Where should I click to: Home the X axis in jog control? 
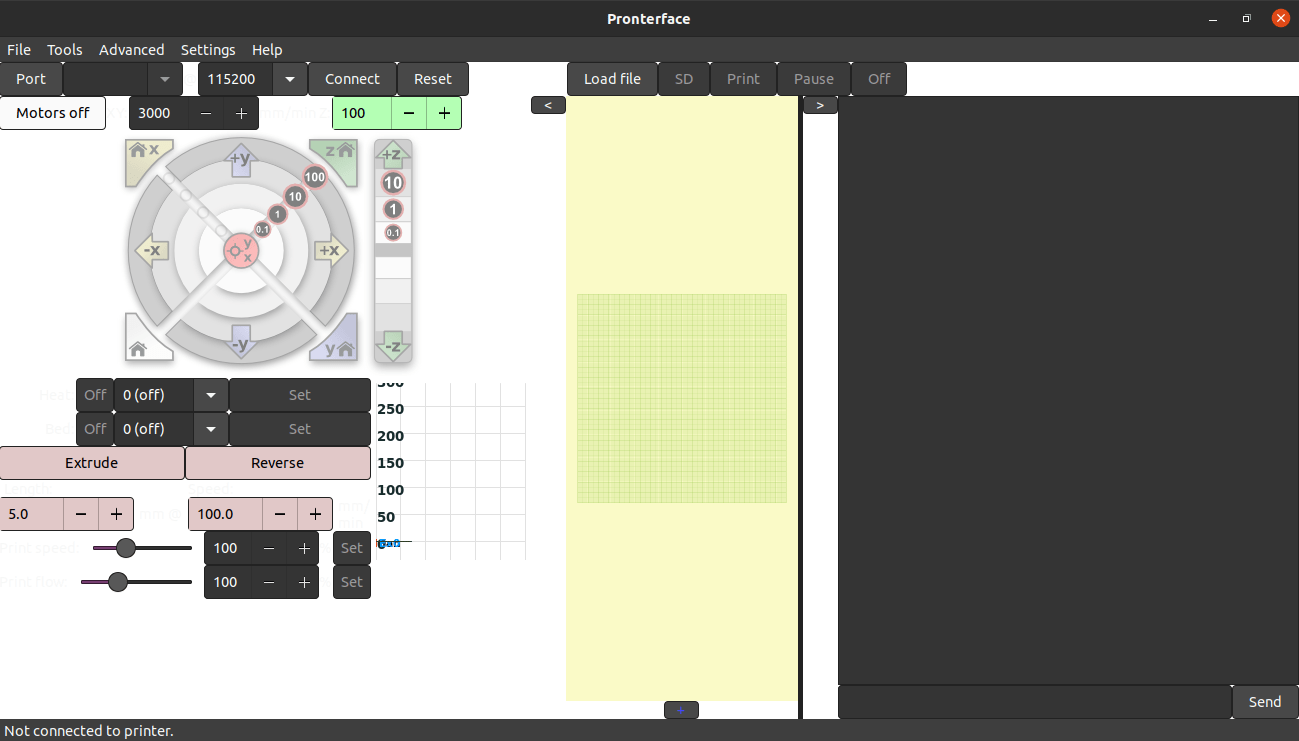click(x=145, y=159)
